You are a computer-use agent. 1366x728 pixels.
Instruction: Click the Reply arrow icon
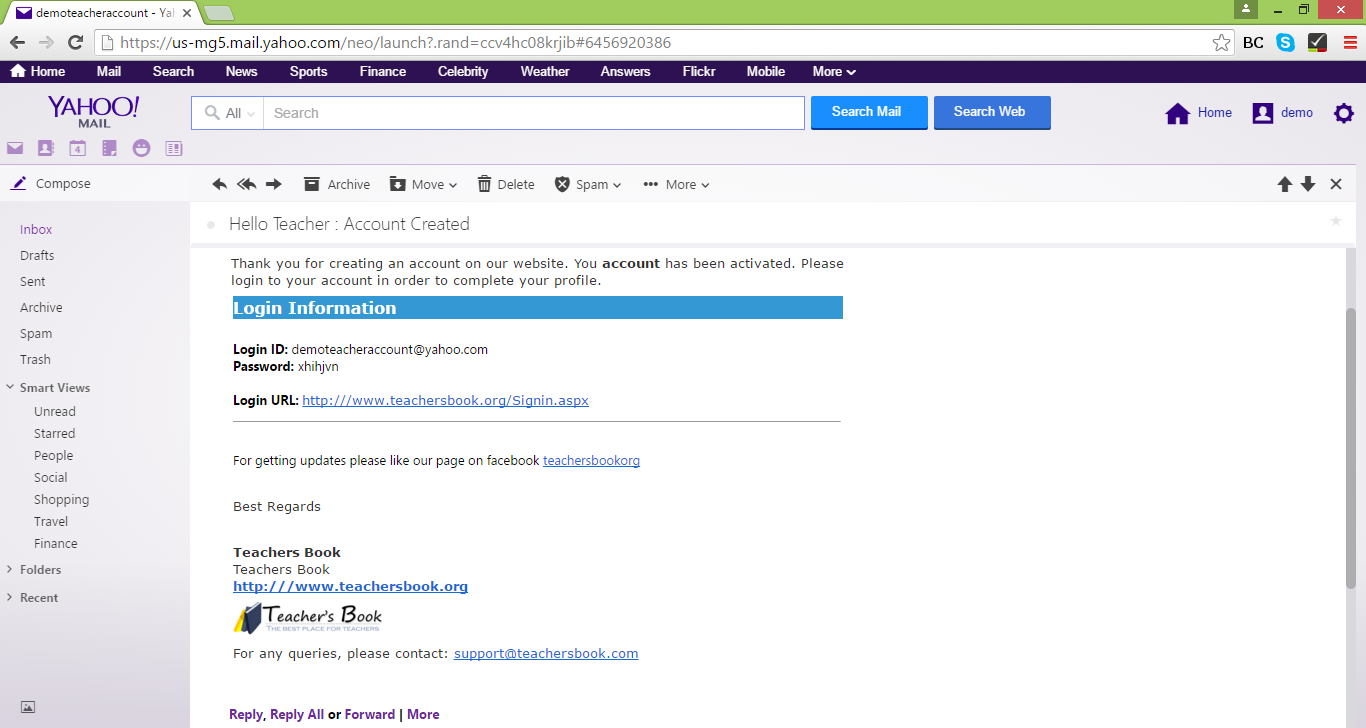coord(220,184)
